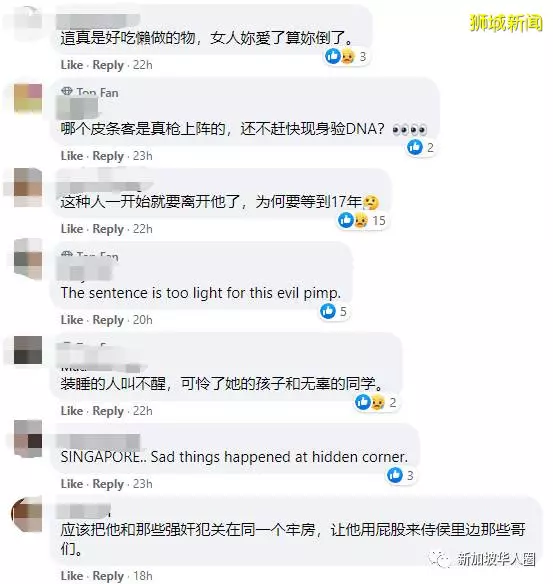Image resolution: width=553 pixels, height=584 pixels.
Task: Reply to the comment about 验DNA
Action: click(x=108, y=156)
